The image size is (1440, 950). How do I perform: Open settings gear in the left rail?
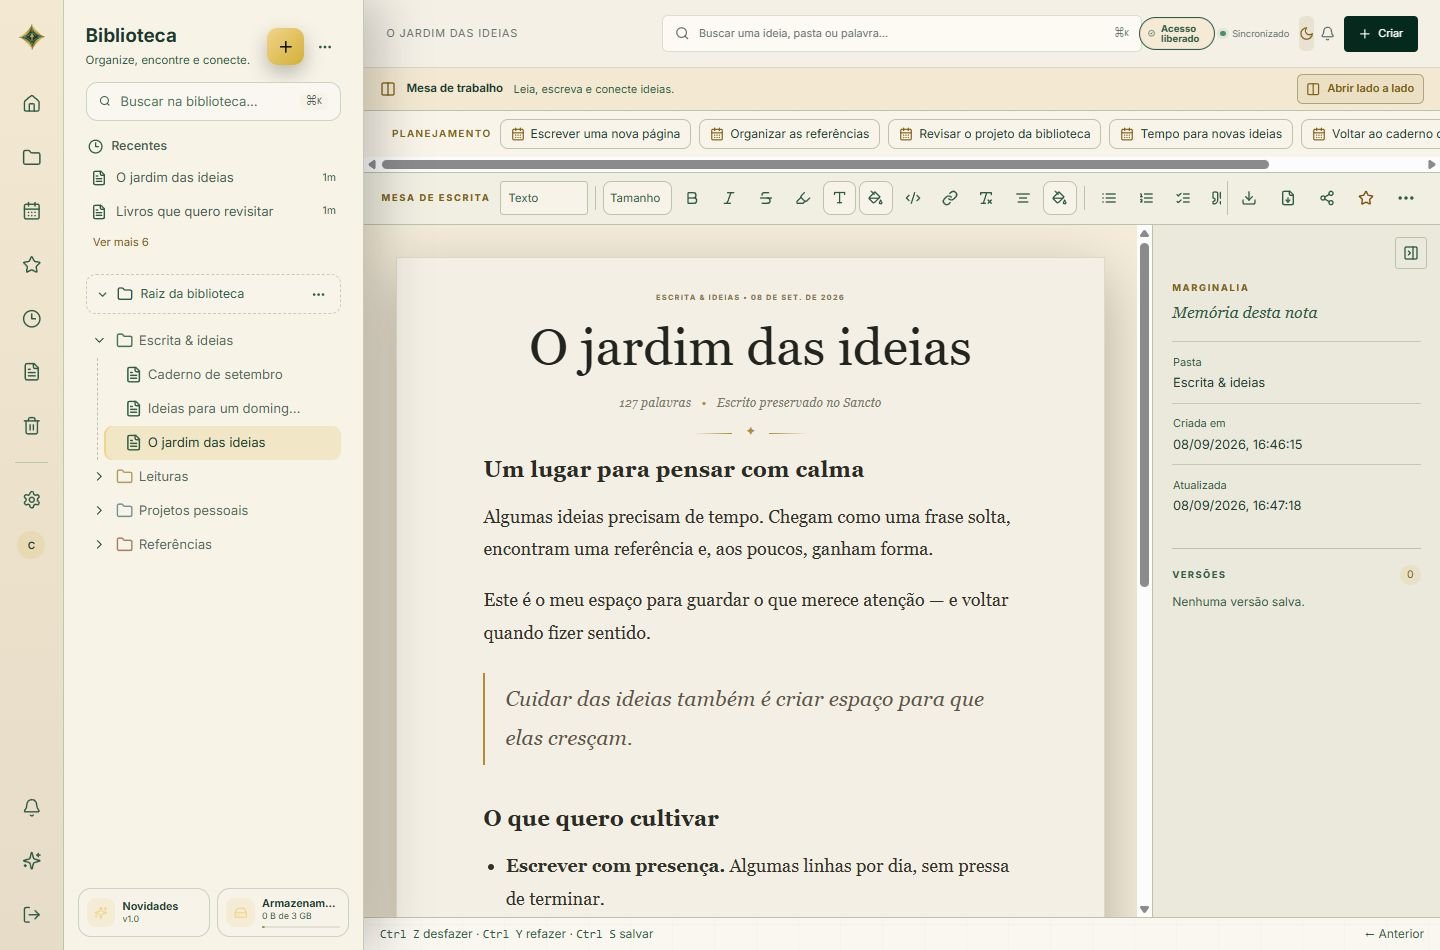point(32,500)
